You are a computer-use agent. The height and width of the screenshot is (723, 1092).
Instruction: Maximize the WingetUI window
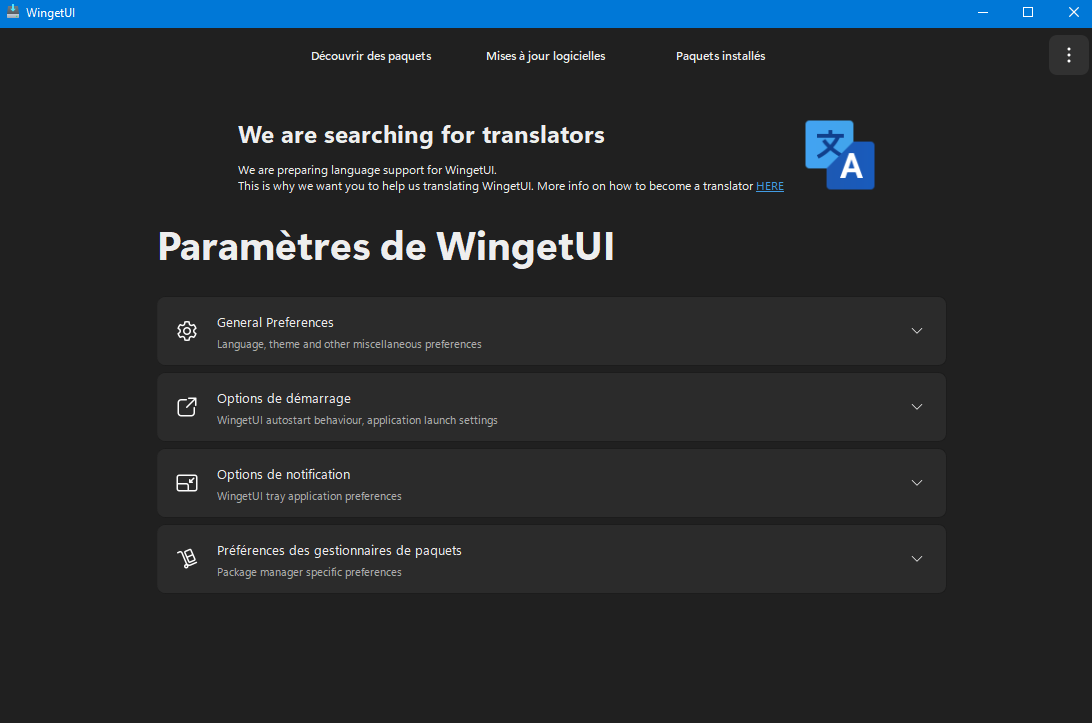pyautogui.click(x=1027, y=13)
